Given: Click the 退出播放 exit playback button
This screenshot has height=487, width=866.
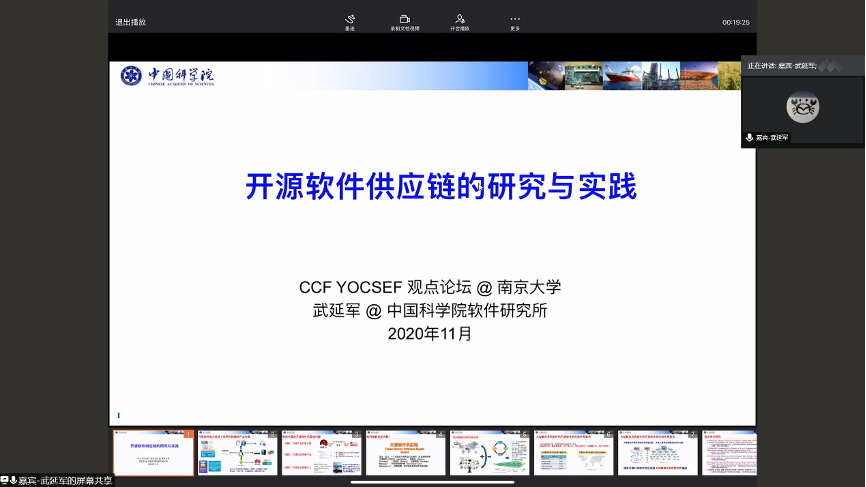Looking at the screenshot, I should (x=130, y=22).
